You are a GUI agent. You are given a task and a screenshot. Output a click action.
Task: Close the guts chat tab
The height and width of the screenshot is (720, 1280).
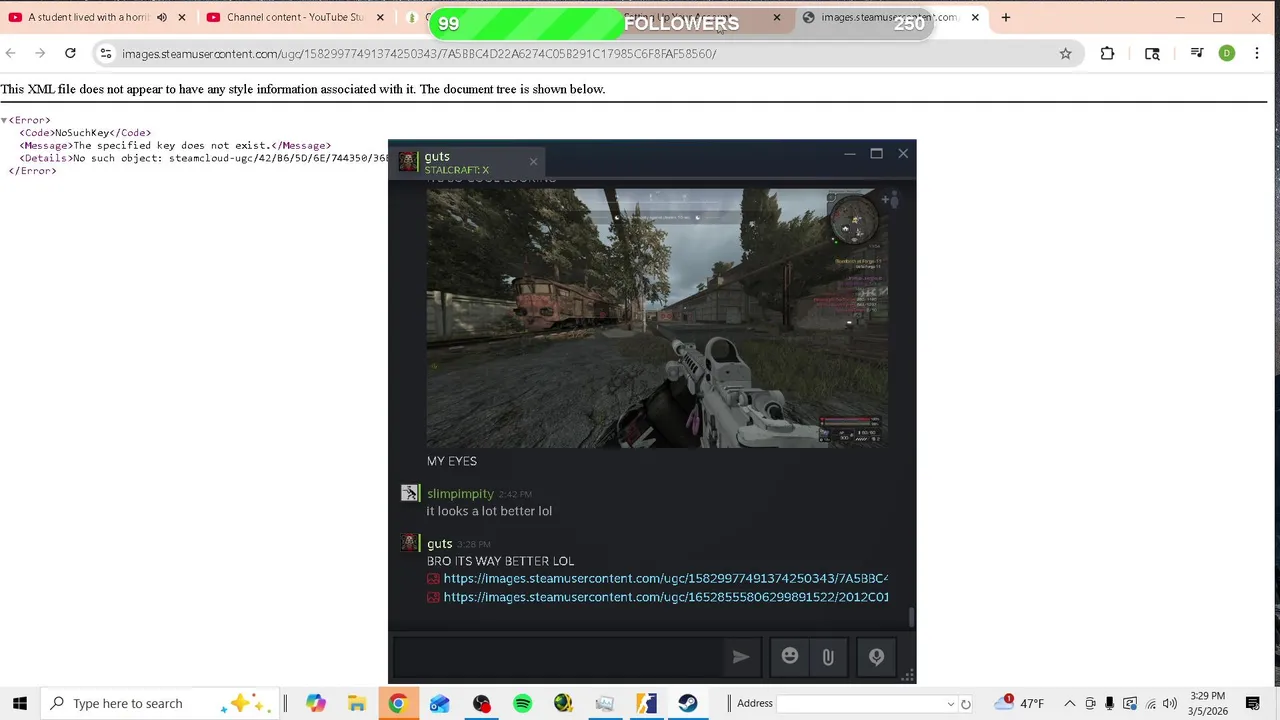click(x=533, y=161)
